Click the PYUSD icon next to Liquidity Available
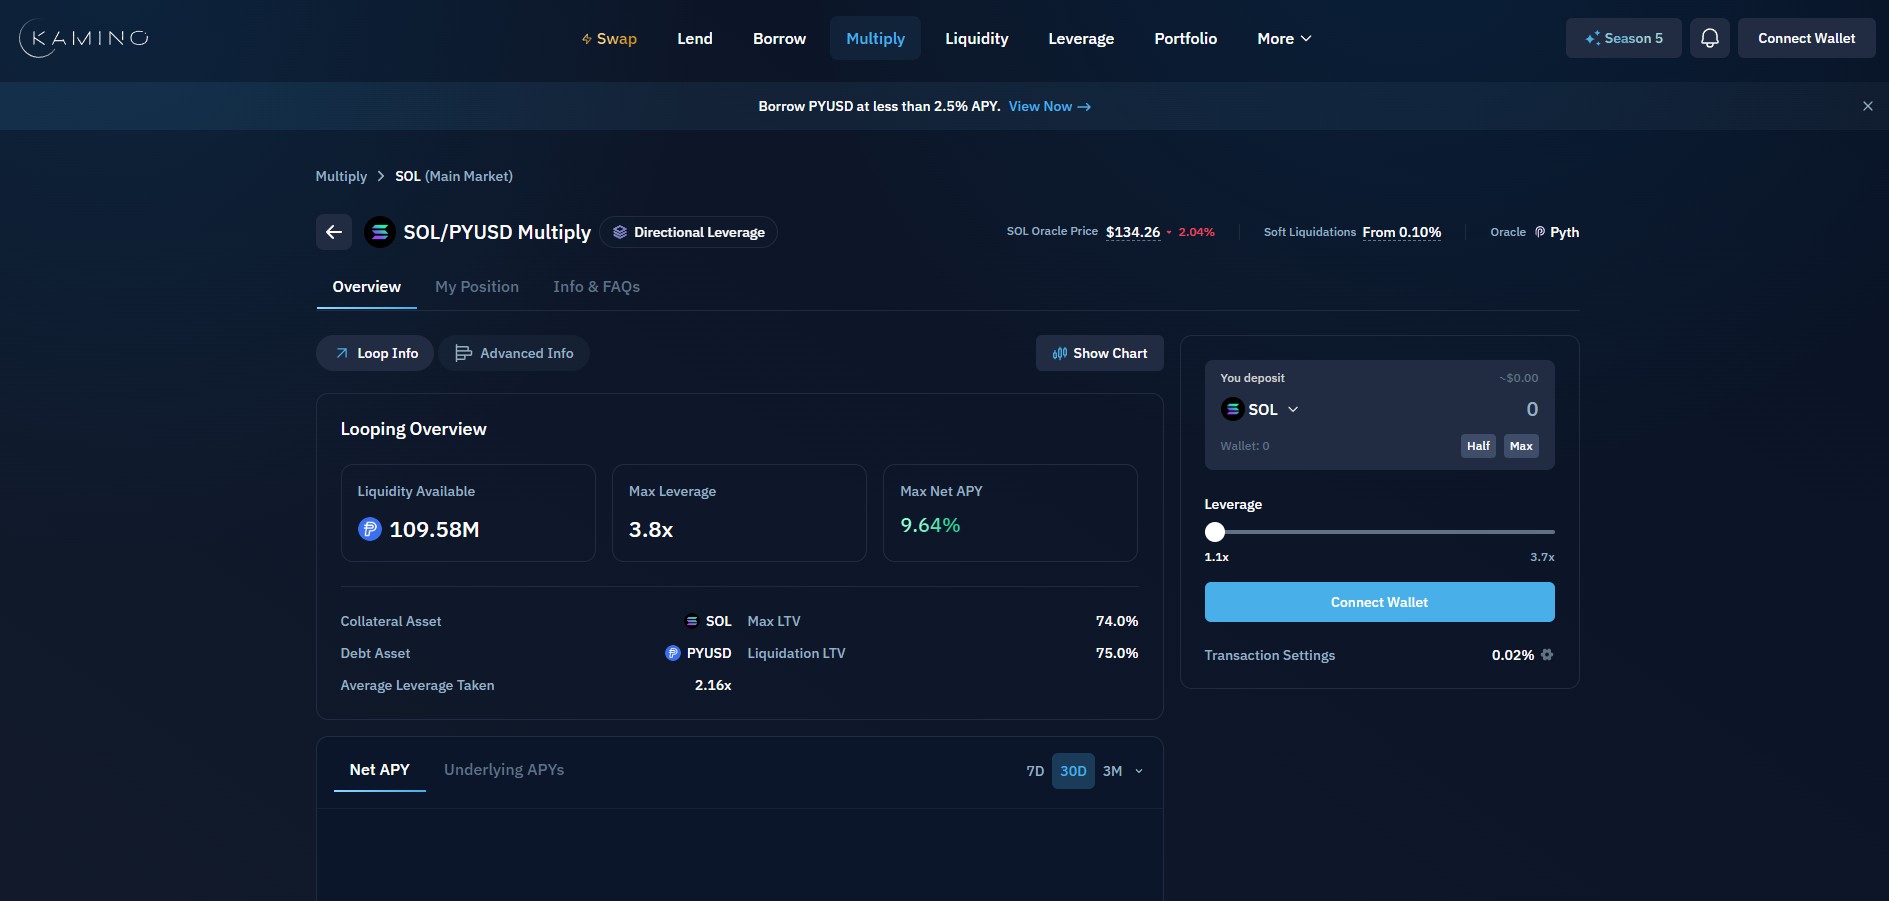Screen dimensions: 1889x901 click(370, 529)
